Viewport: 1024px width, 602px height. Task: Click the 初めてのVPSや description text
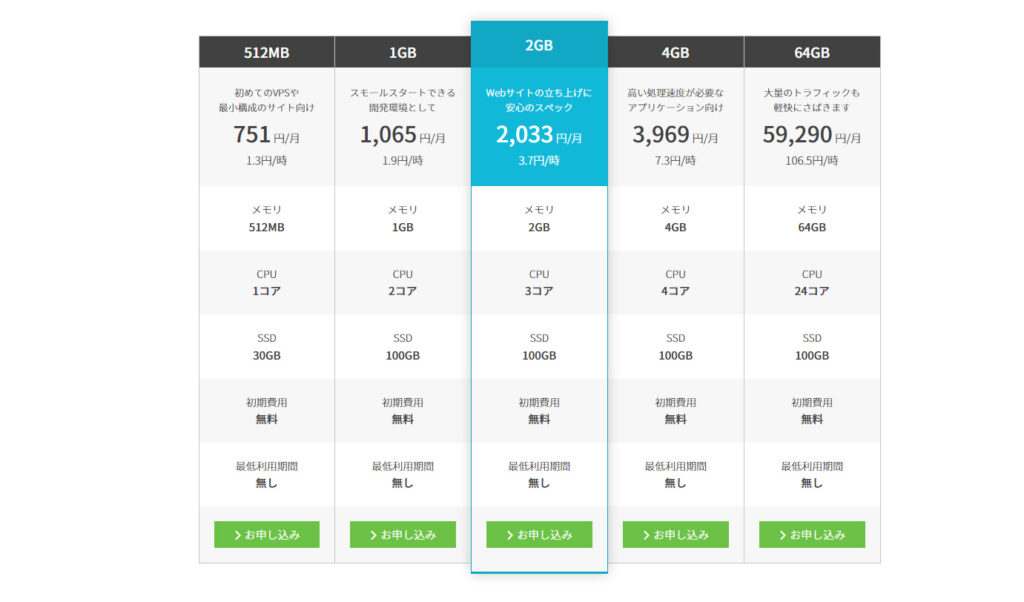coord(266,93)
